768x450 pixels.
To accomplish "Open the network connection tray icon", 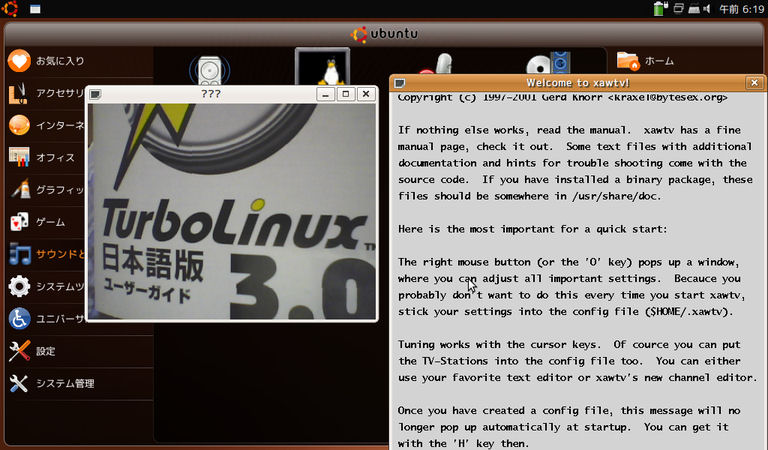I will click(694, 8).
